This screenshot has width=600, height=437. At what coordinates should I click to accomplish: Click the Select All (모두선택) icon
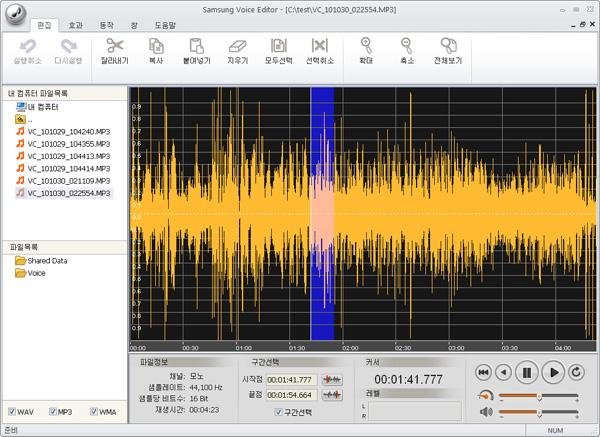click(279, 46)
